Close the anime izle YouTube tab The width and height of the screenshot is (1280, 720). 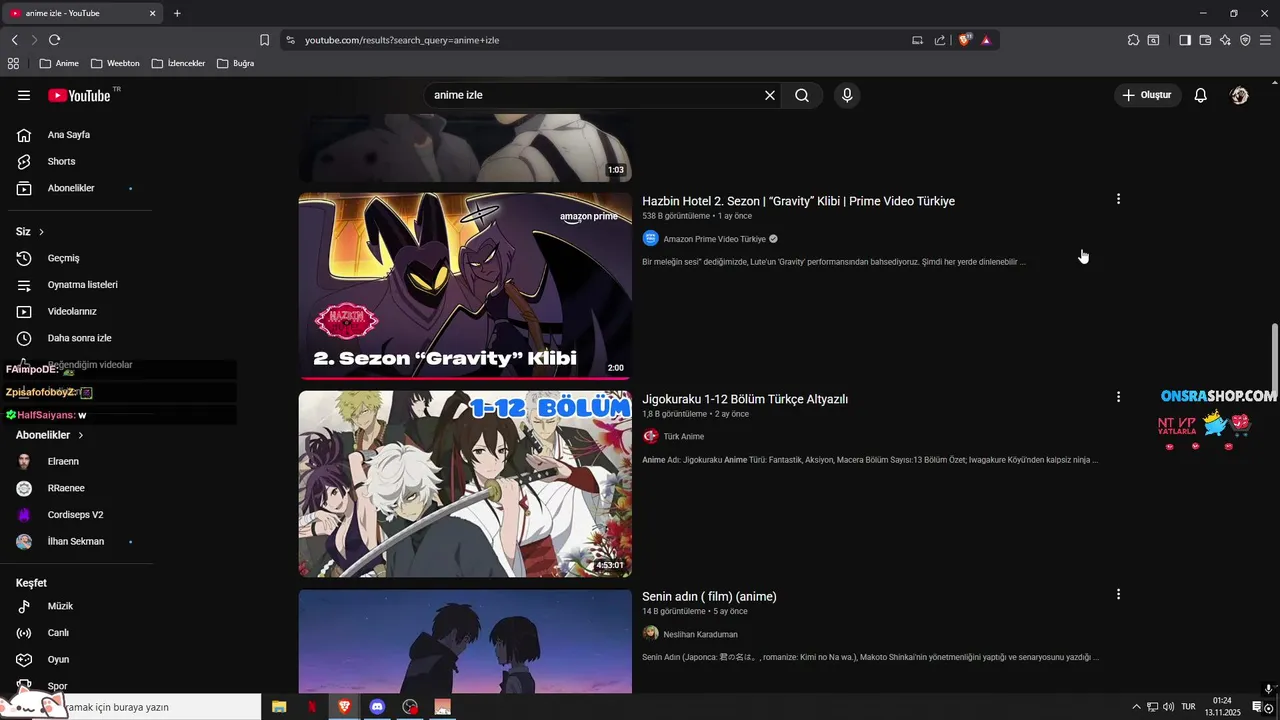pyautogui.click(x=153, y=13)
